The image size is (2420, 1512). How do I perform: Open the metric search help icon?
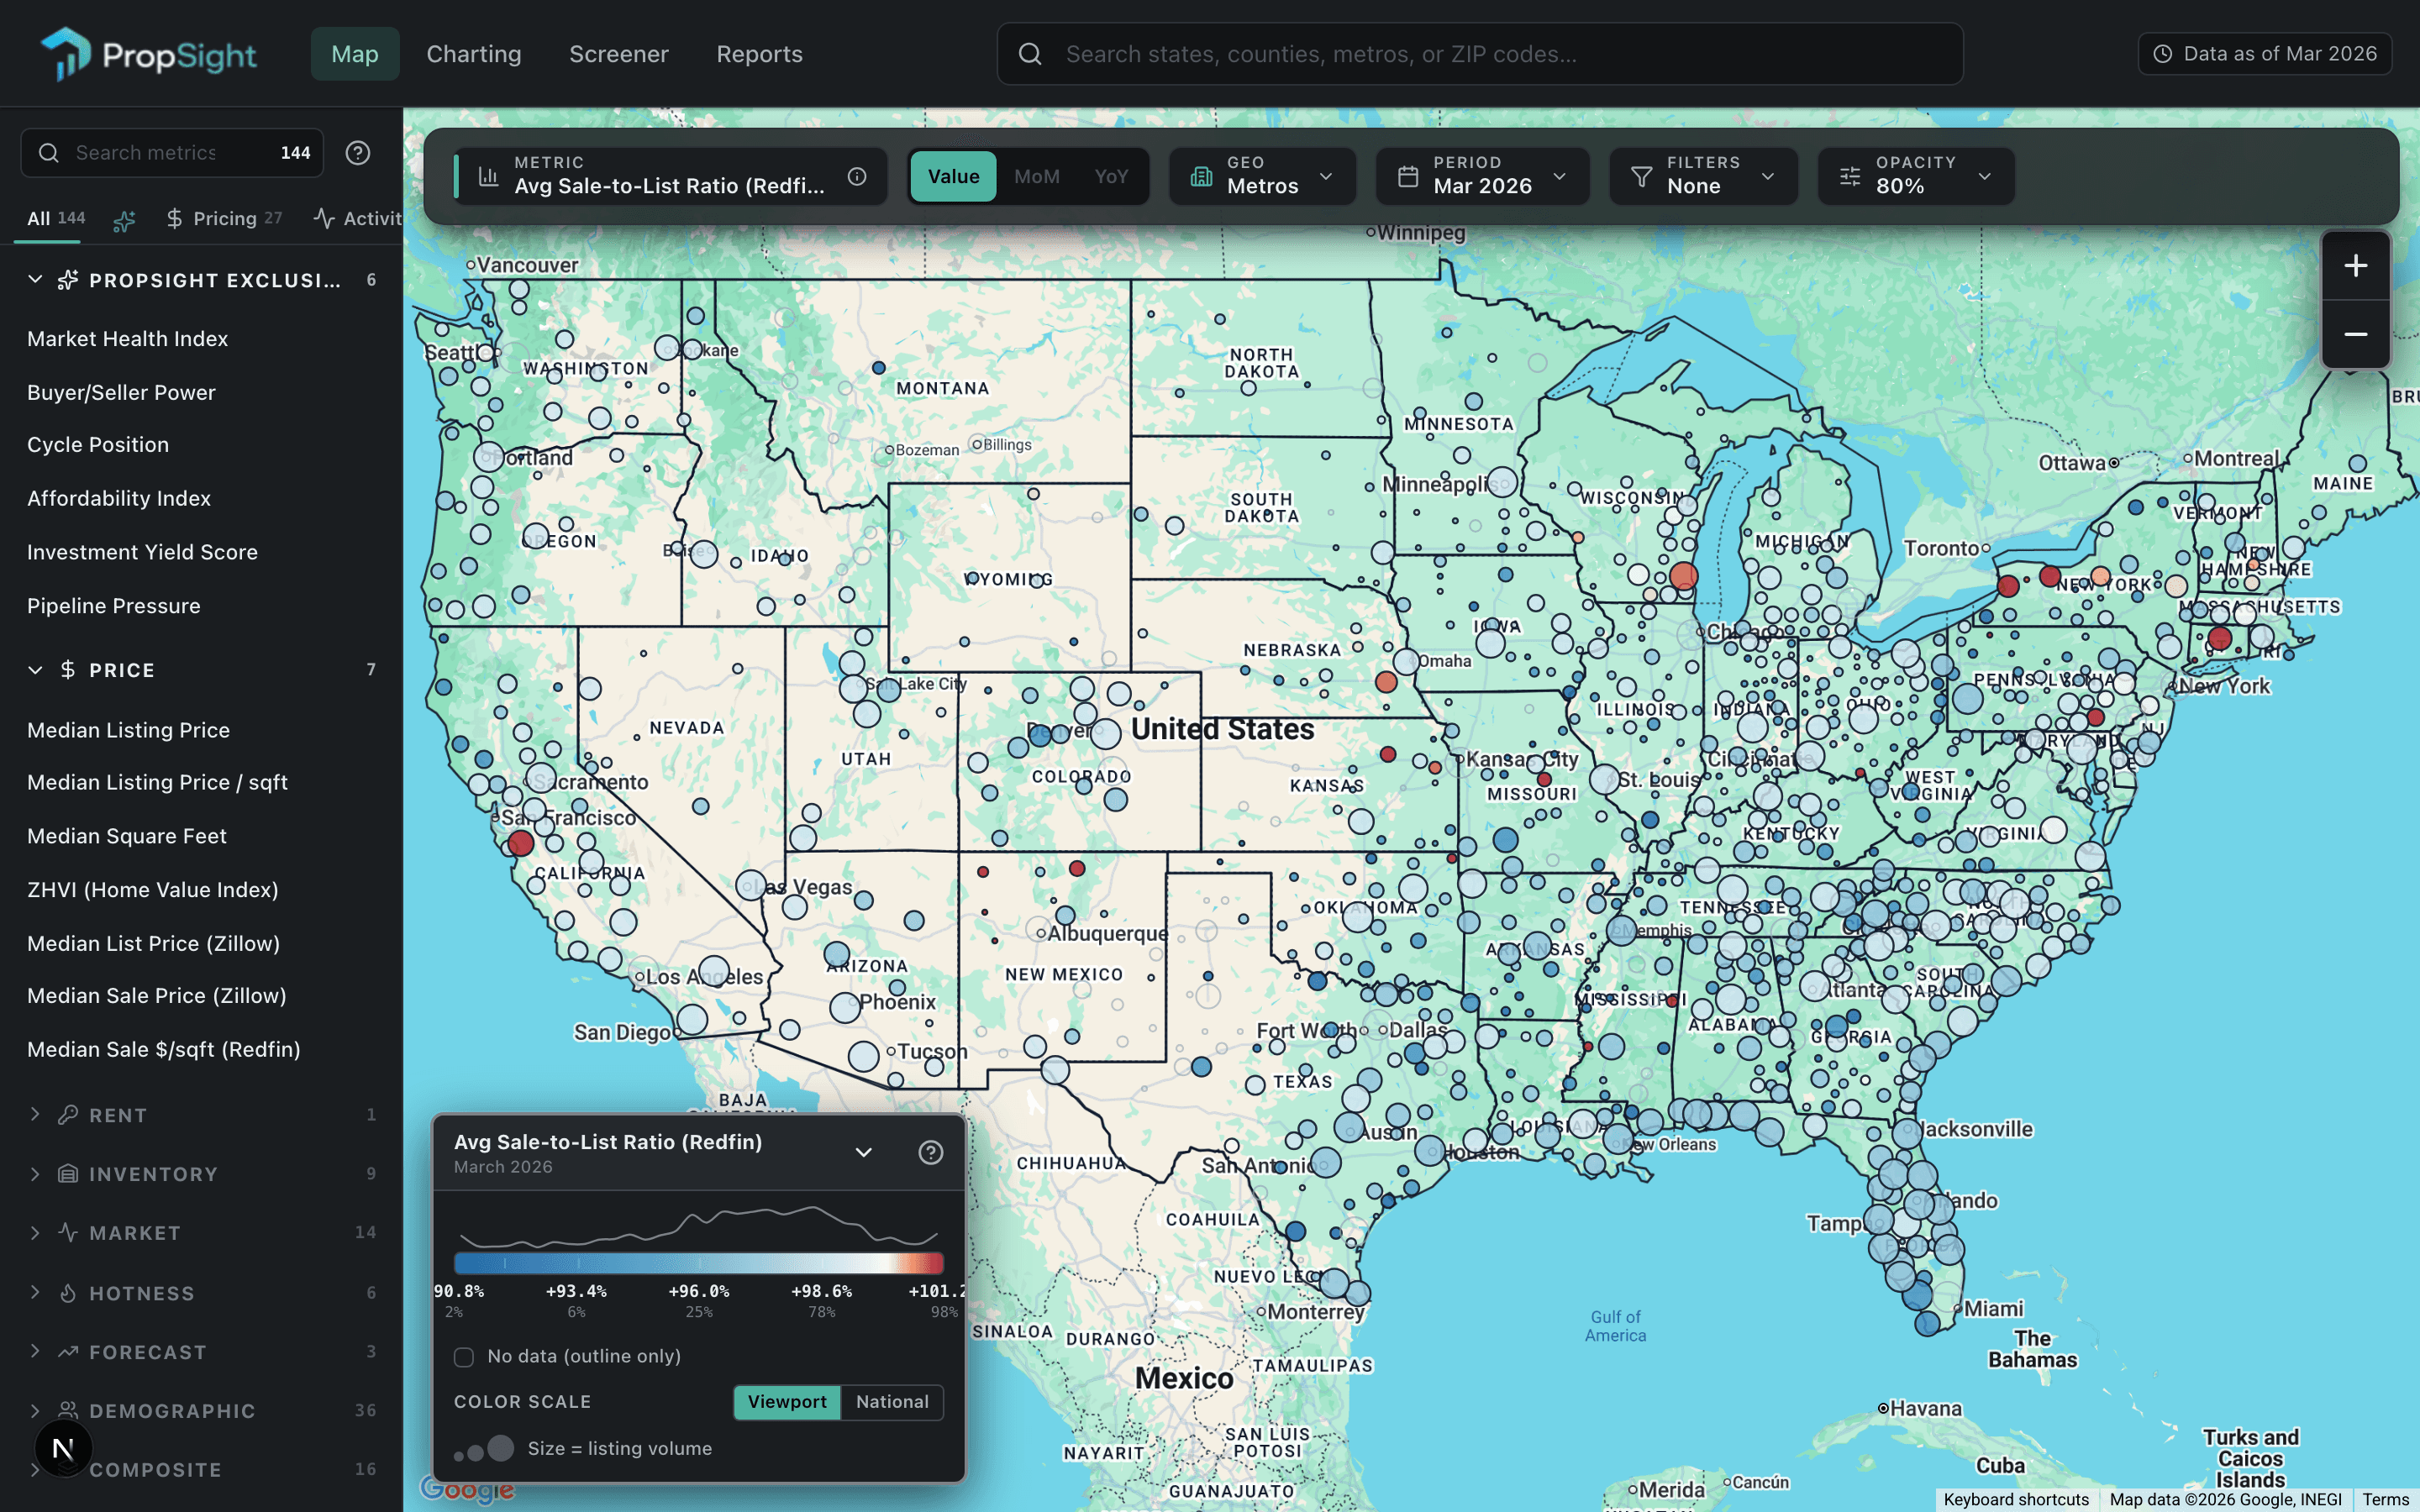(x=358, y=153)
